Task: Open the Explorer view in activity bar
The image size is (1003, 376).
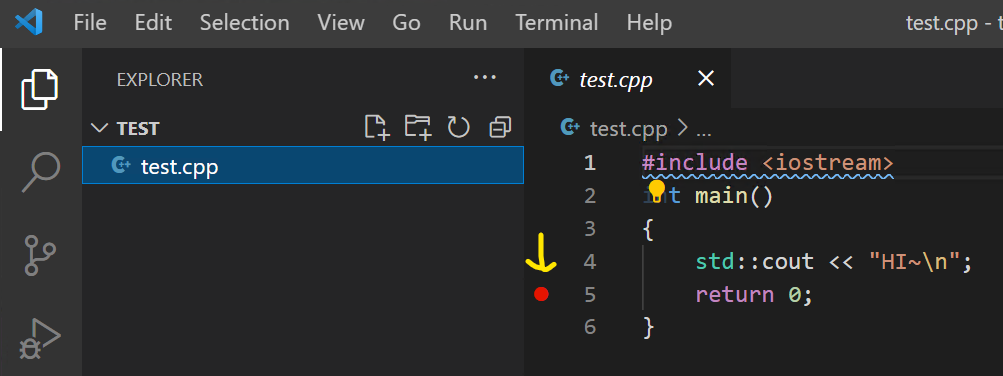Action: [x=40, y=89]
